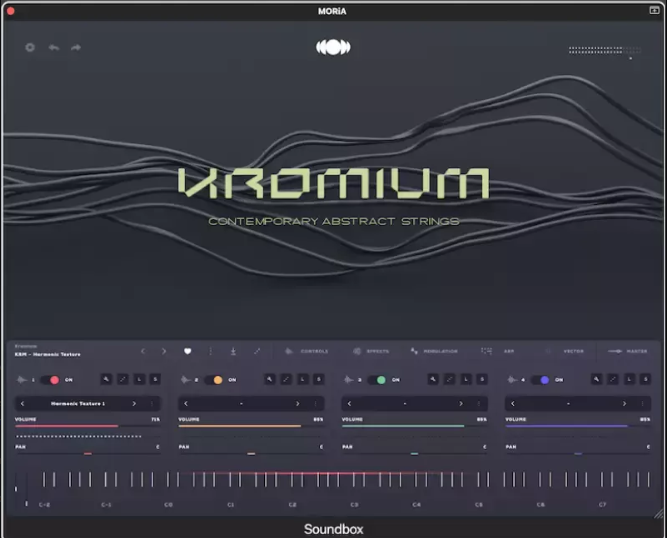The image size is (667, 538).
Task: Click the undo arrow icon
Action: tap(54, 47)
